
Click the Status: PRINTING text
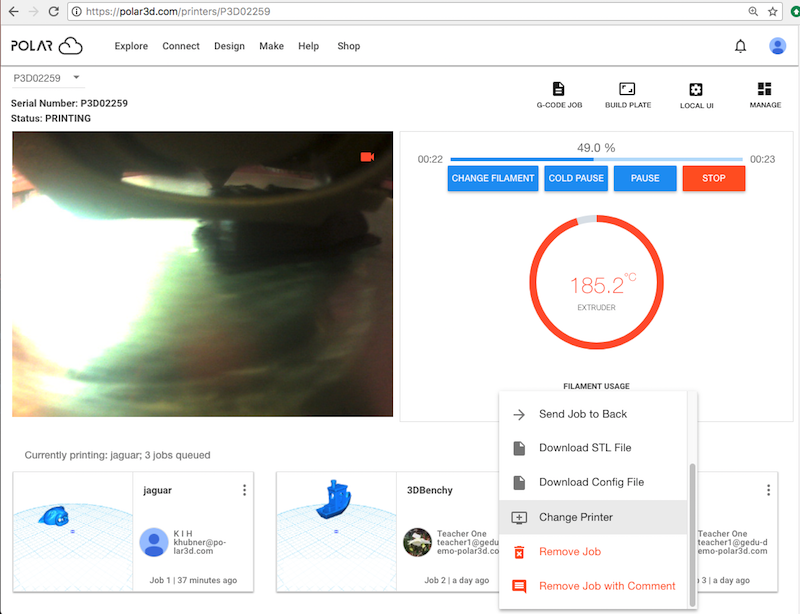[x=51, y=118]
